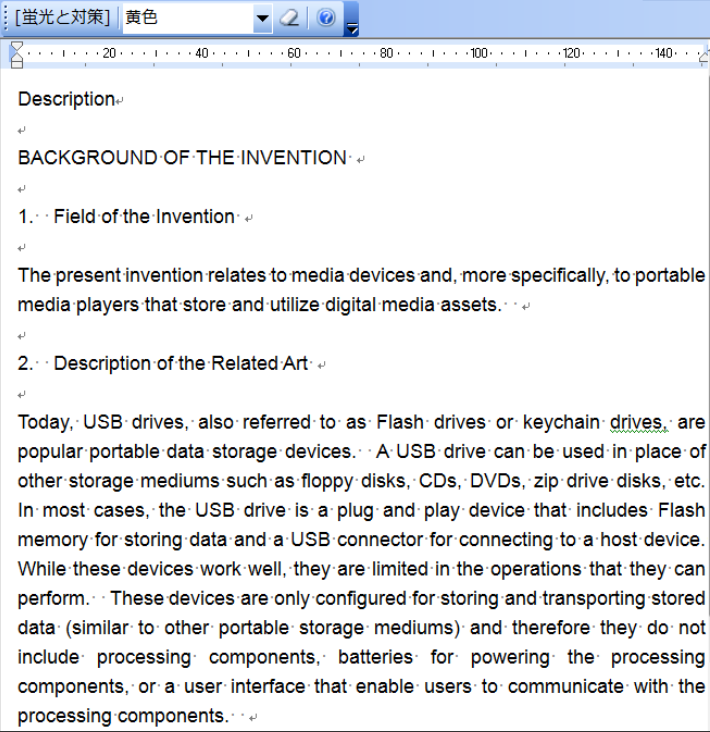
Task: Place cursor on the word "Today,"
Action: 45,422
